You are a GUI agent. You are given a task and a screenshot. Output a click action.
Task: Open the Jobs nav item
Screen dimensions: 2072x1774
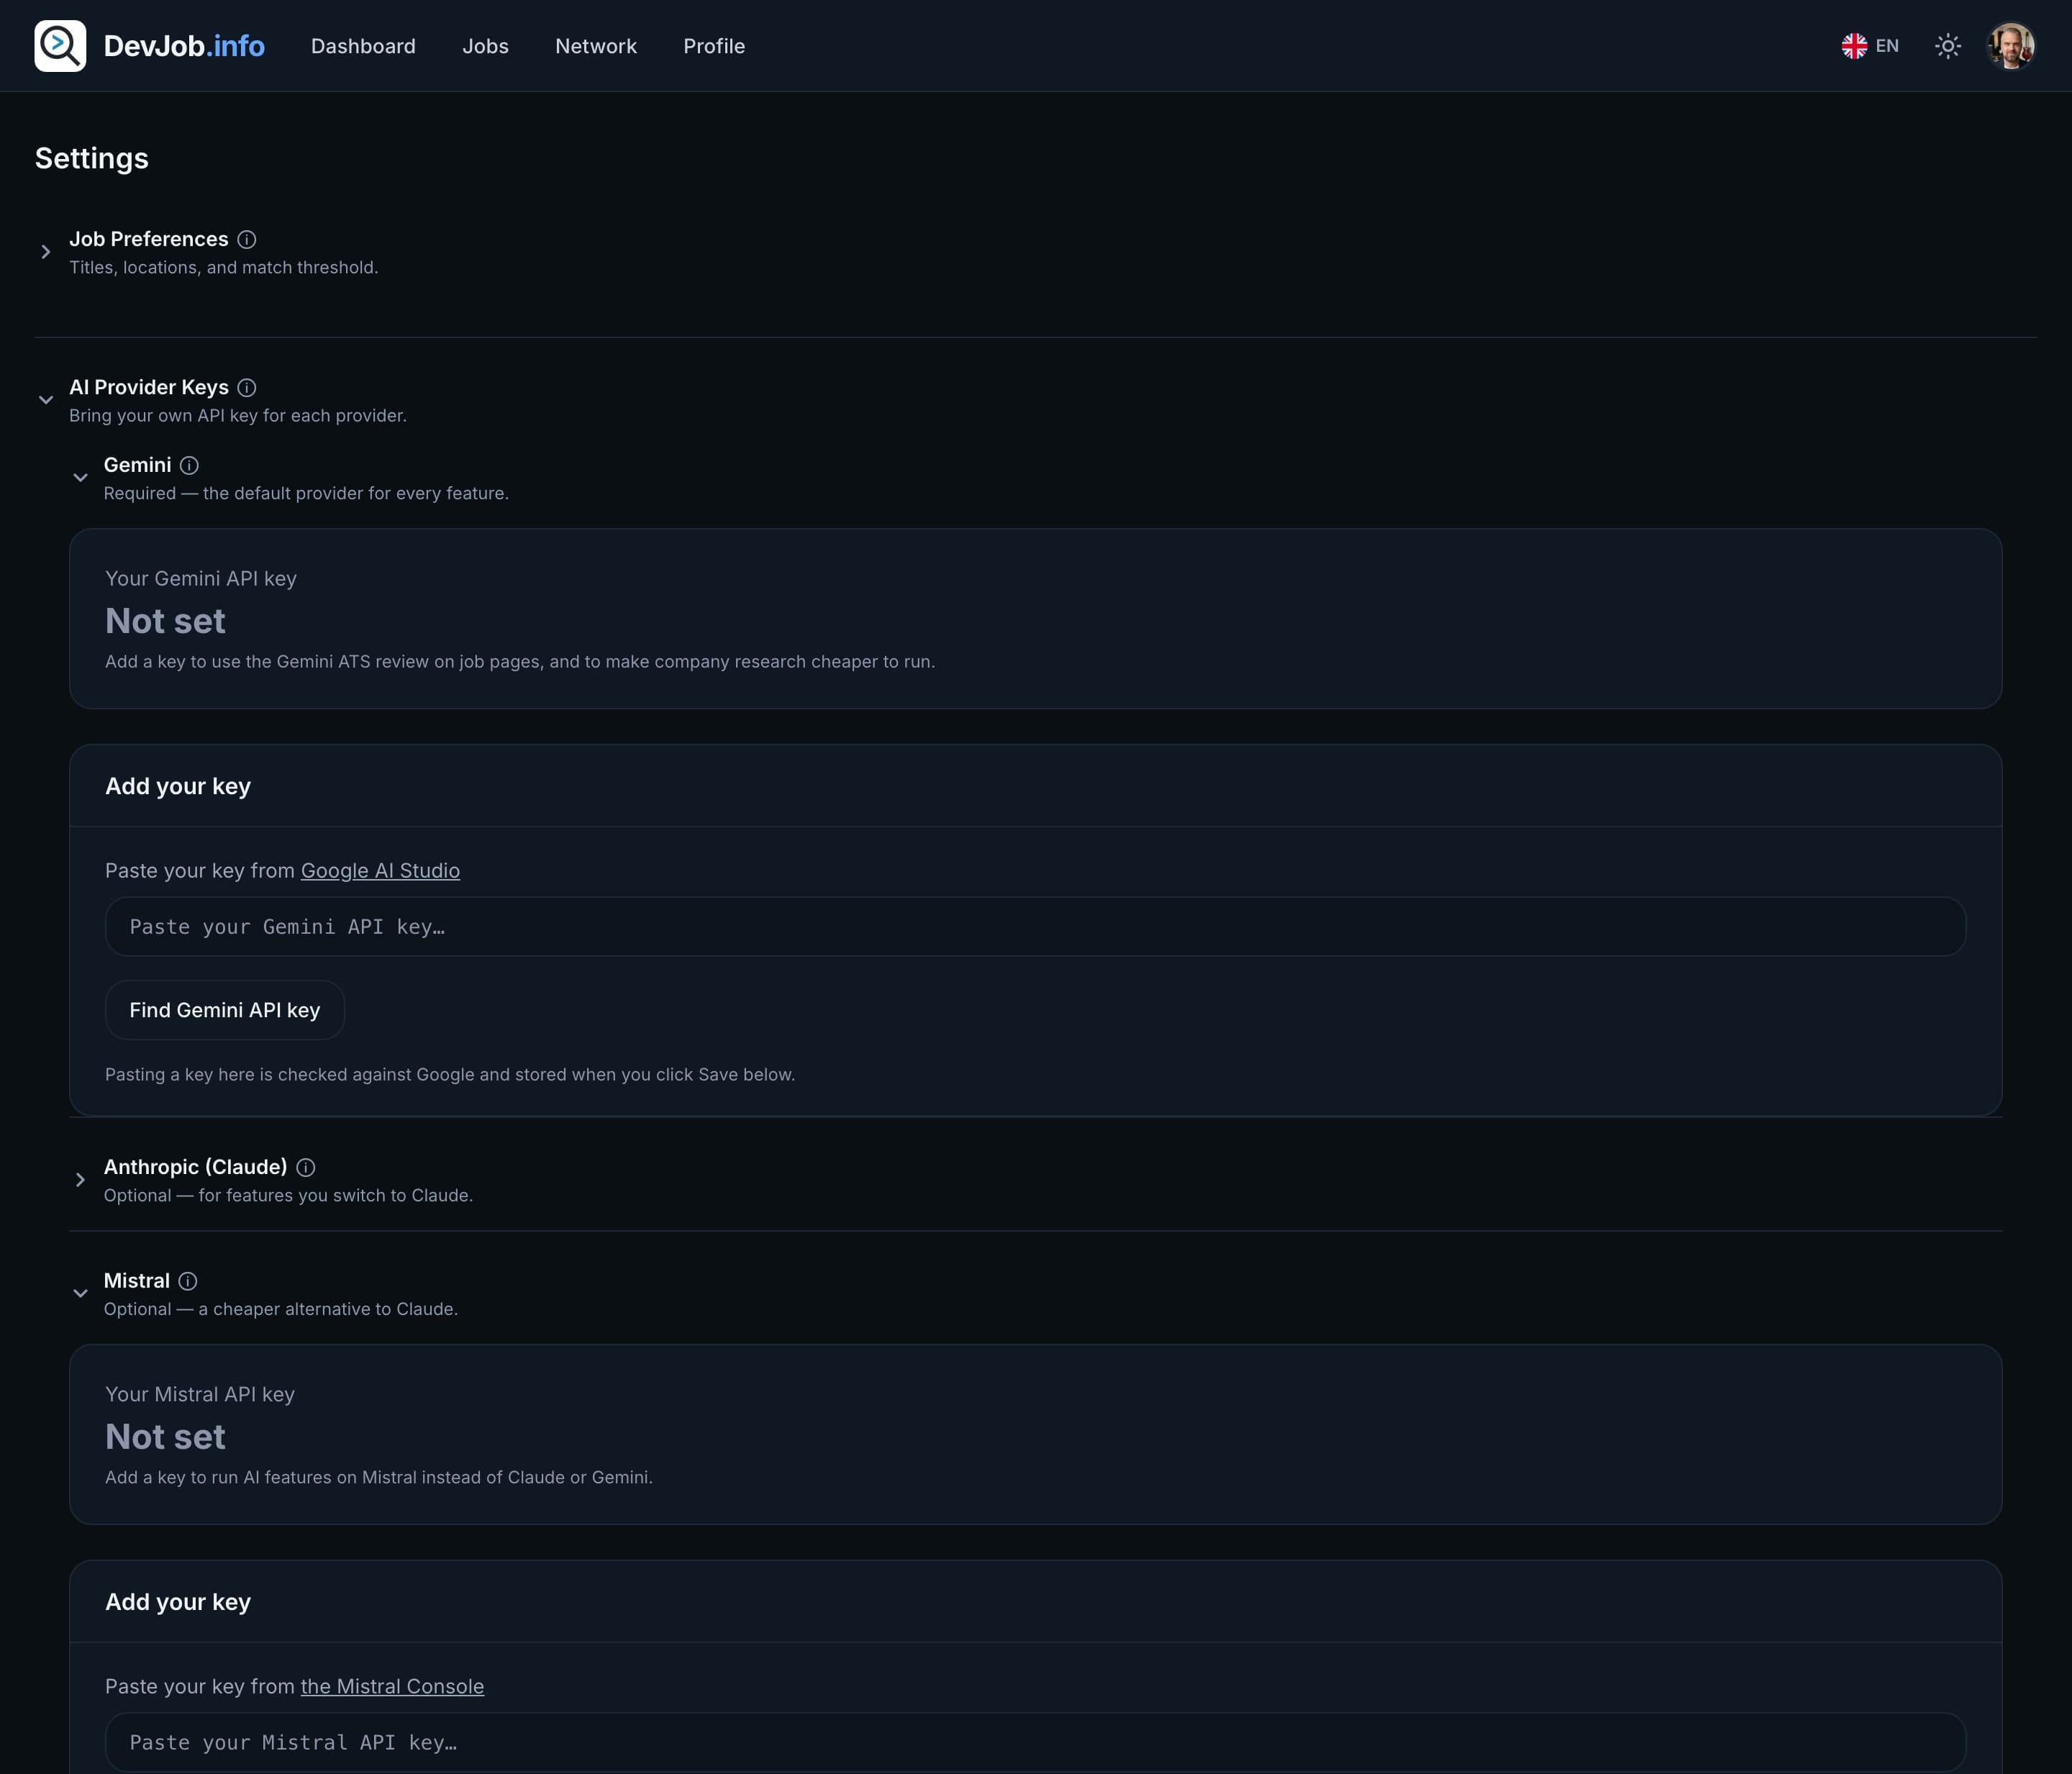(x=485, y=46)
